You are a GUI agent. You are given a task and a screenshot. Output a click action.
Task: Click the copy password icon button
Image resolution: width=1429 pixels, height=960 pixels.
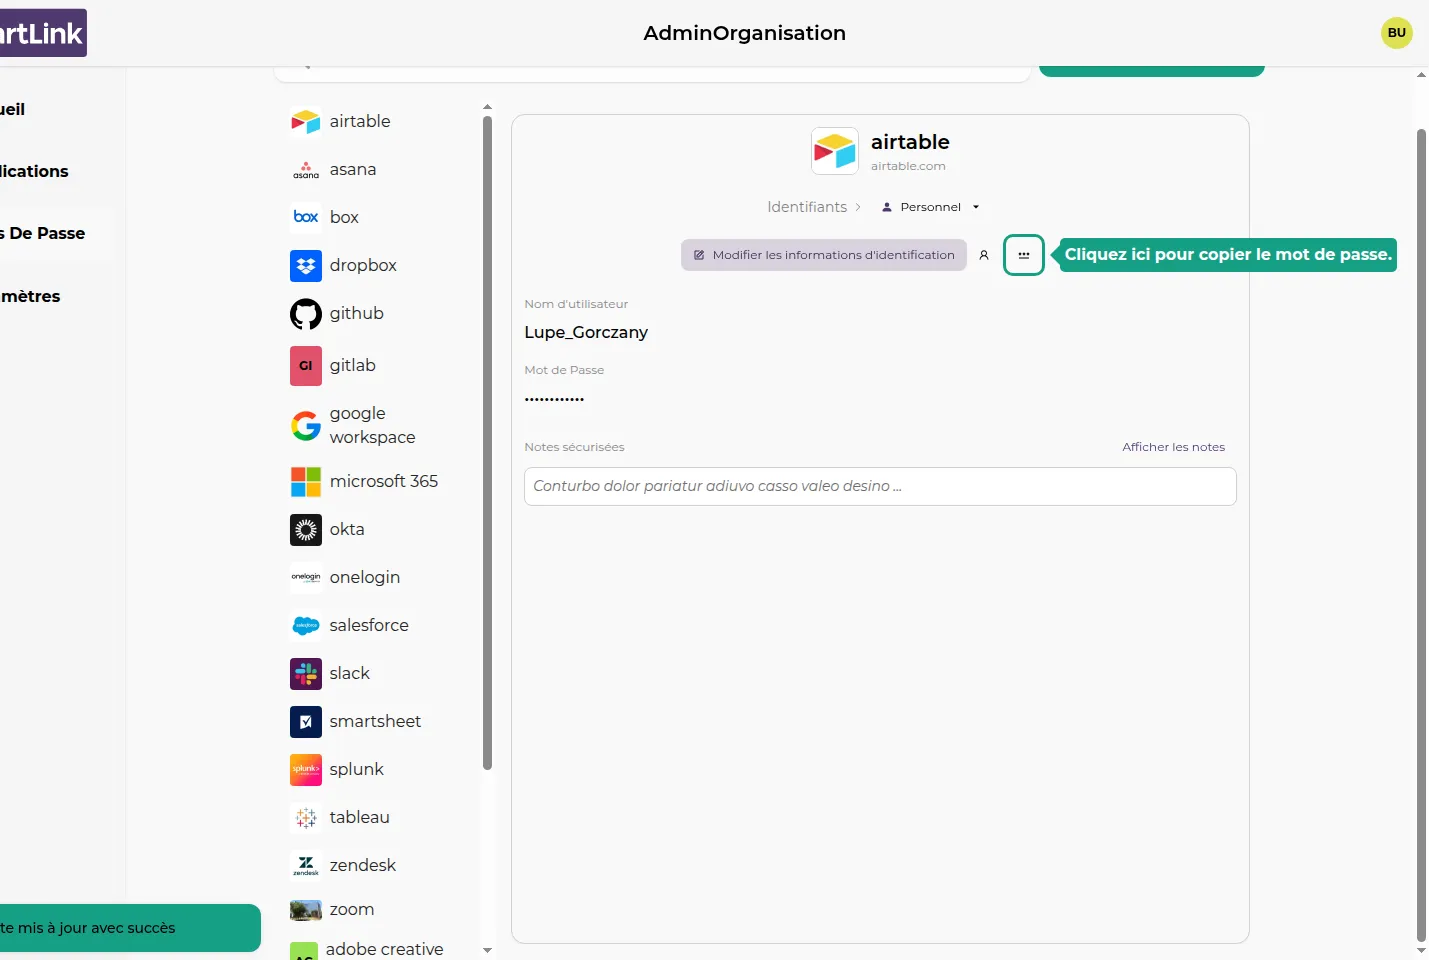click(1023, 255)
